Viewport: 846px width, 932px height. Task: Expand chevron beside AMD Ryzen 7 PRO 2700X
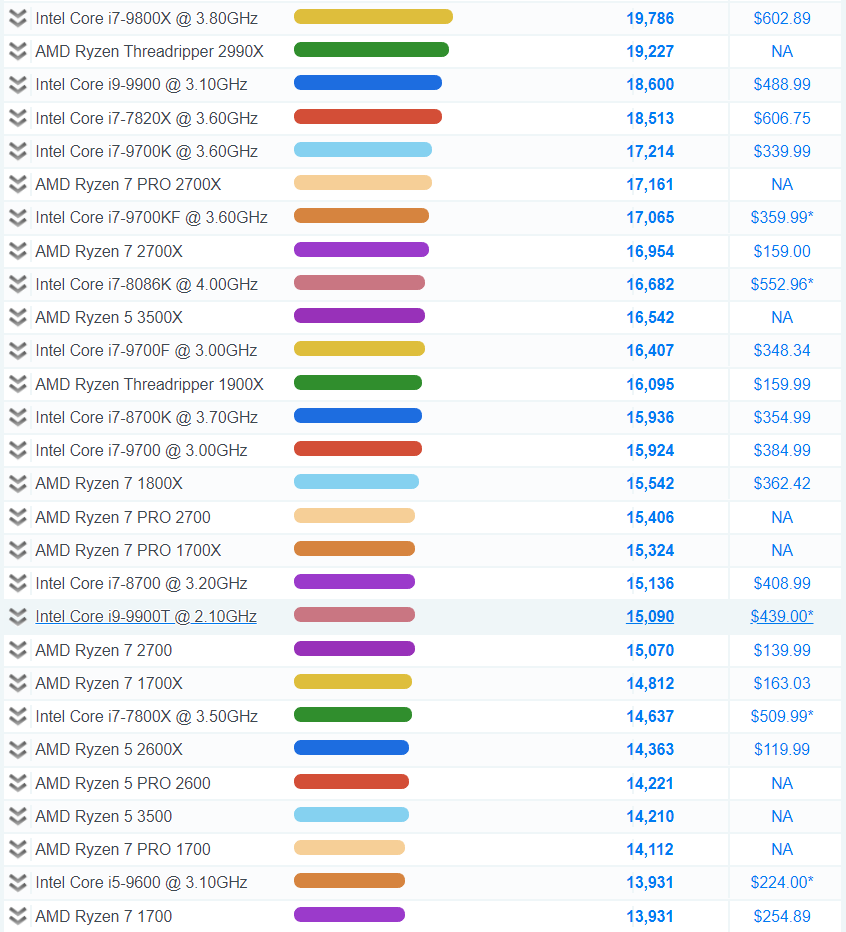[18, 185]
